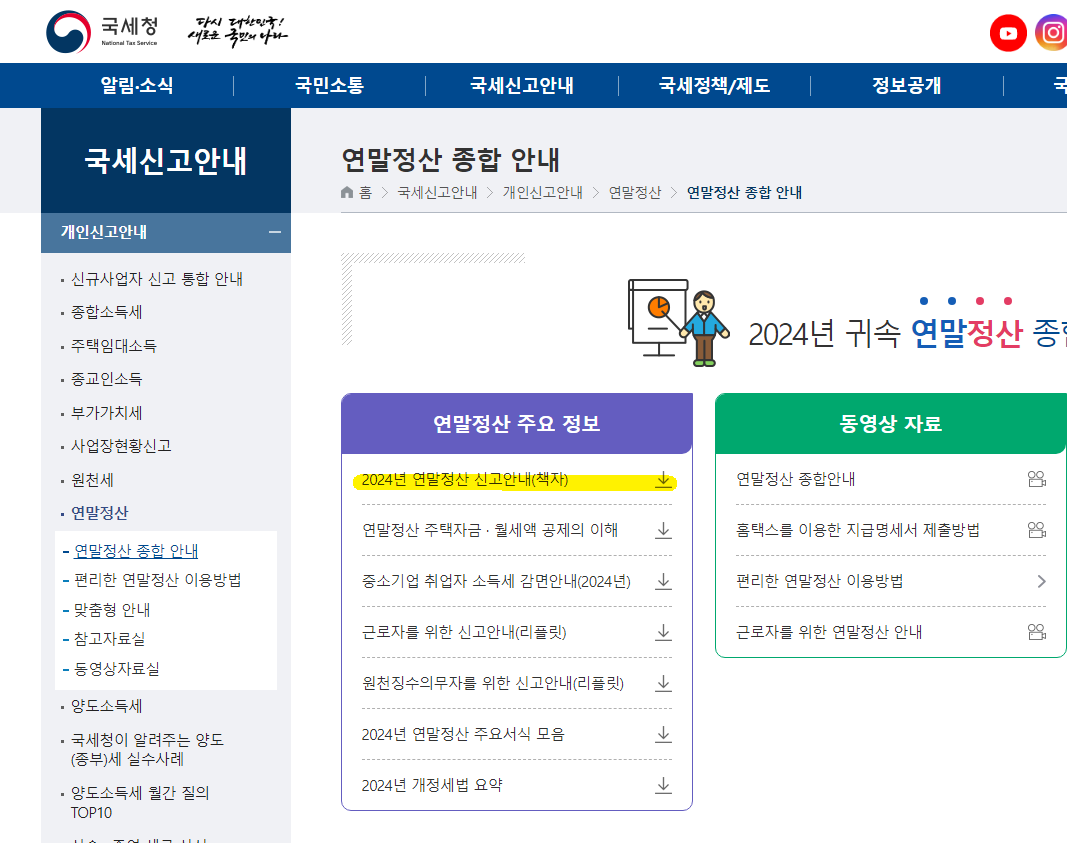This screenshot has height=843, width=1067.
Task: Open the video icon for 근로자를 위한 연말정산 안내
Action: coord(1037,633)
